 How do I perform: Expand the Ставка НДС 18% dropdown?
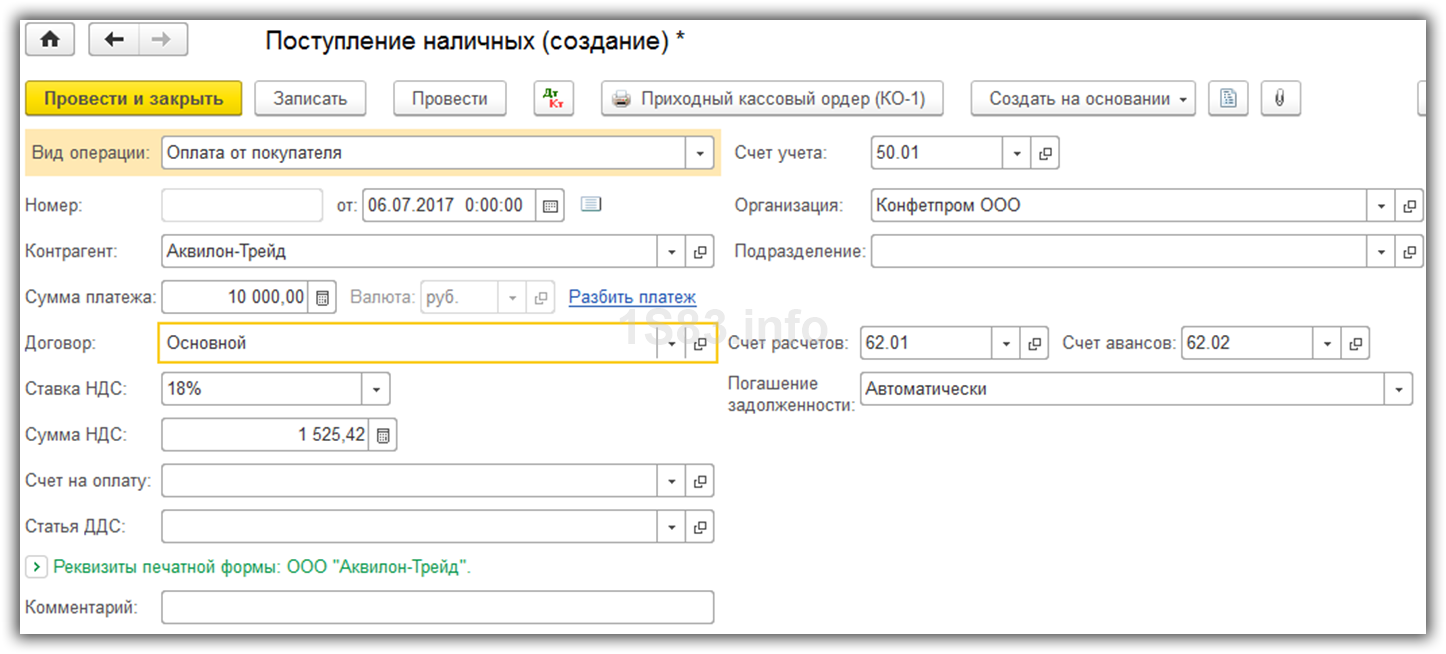coord(376,389)
